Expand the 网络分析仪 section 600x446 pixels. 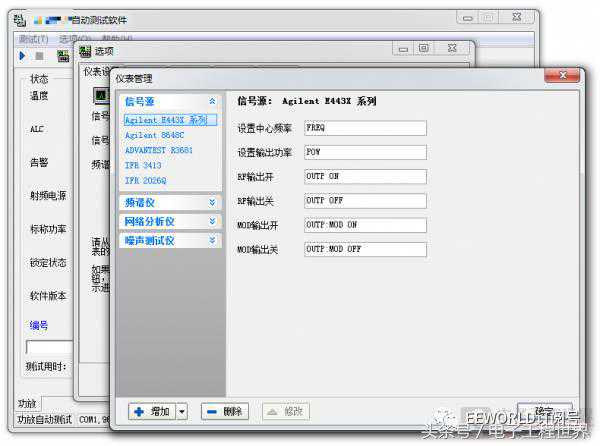pyautogui.click(x=212, y=221)
